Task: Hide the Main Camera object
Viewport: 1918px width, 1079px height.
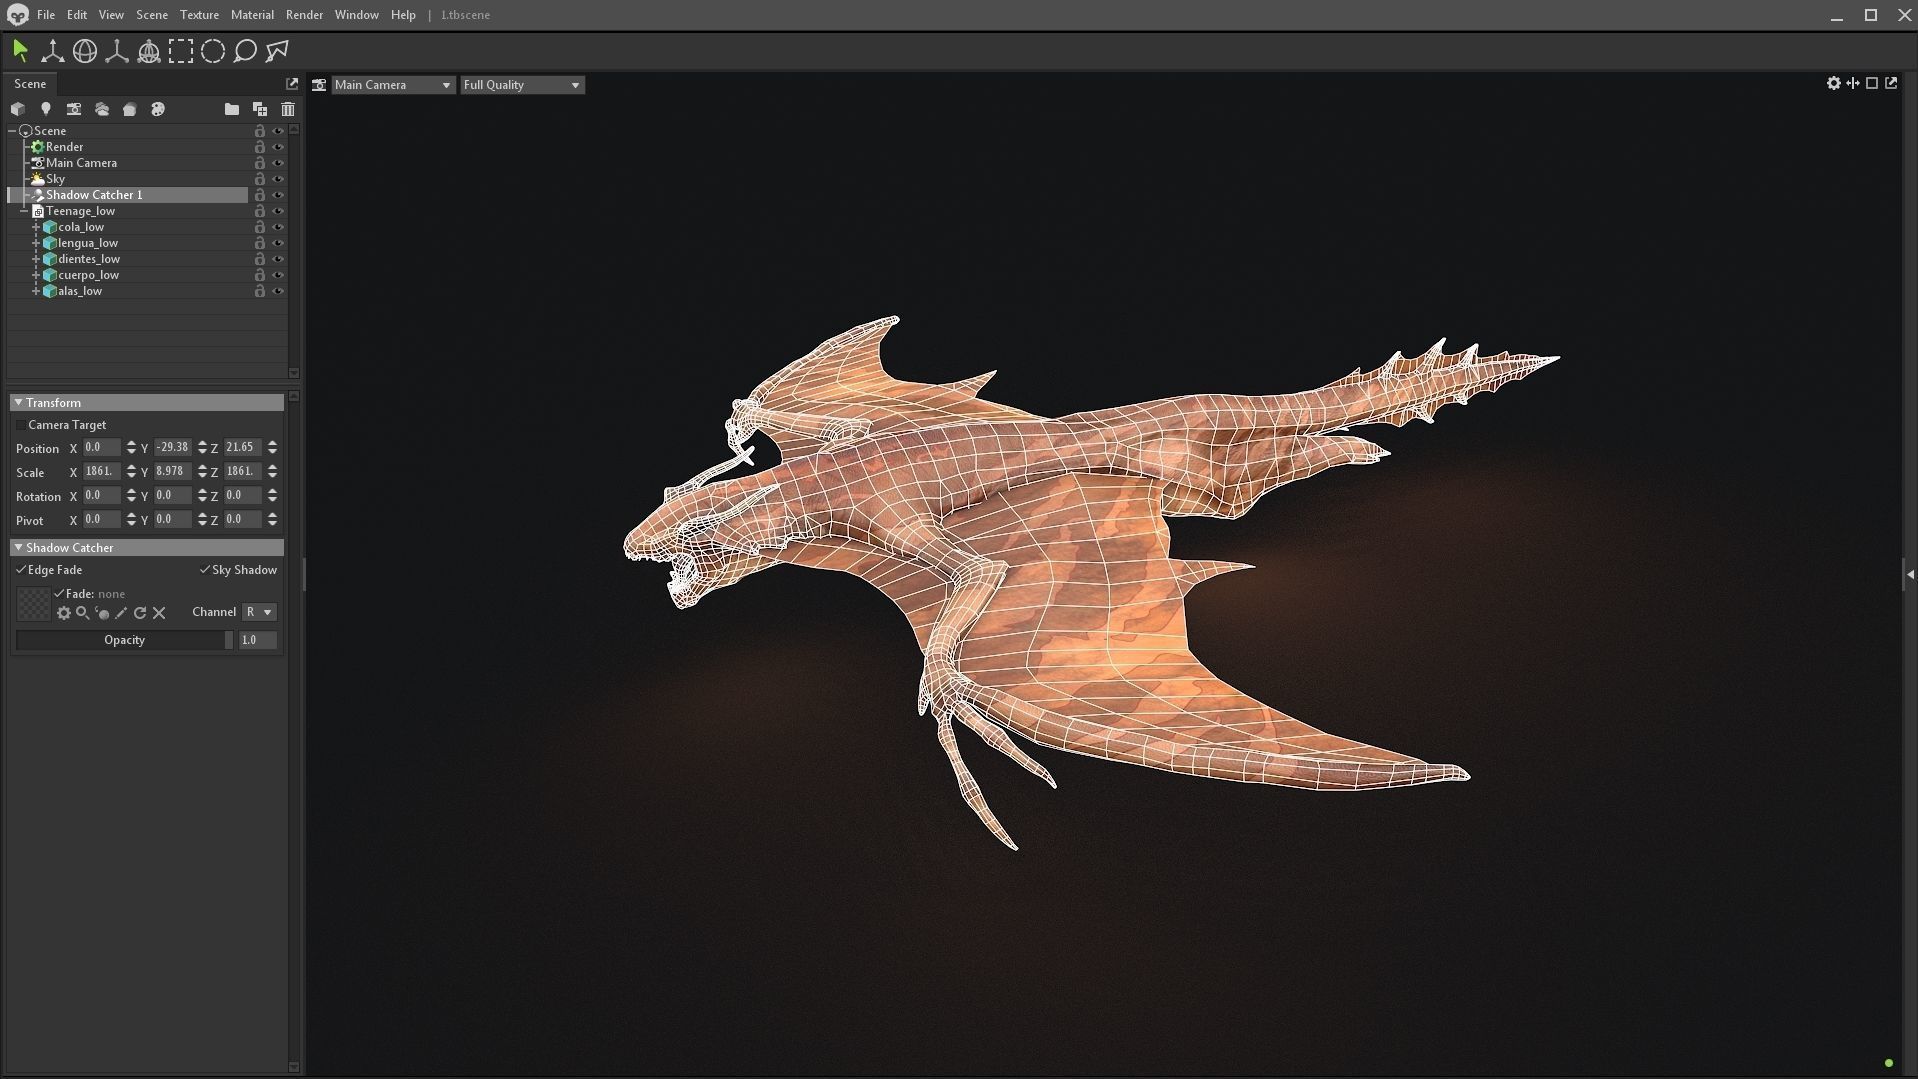Action: click(x=278, y=163)
